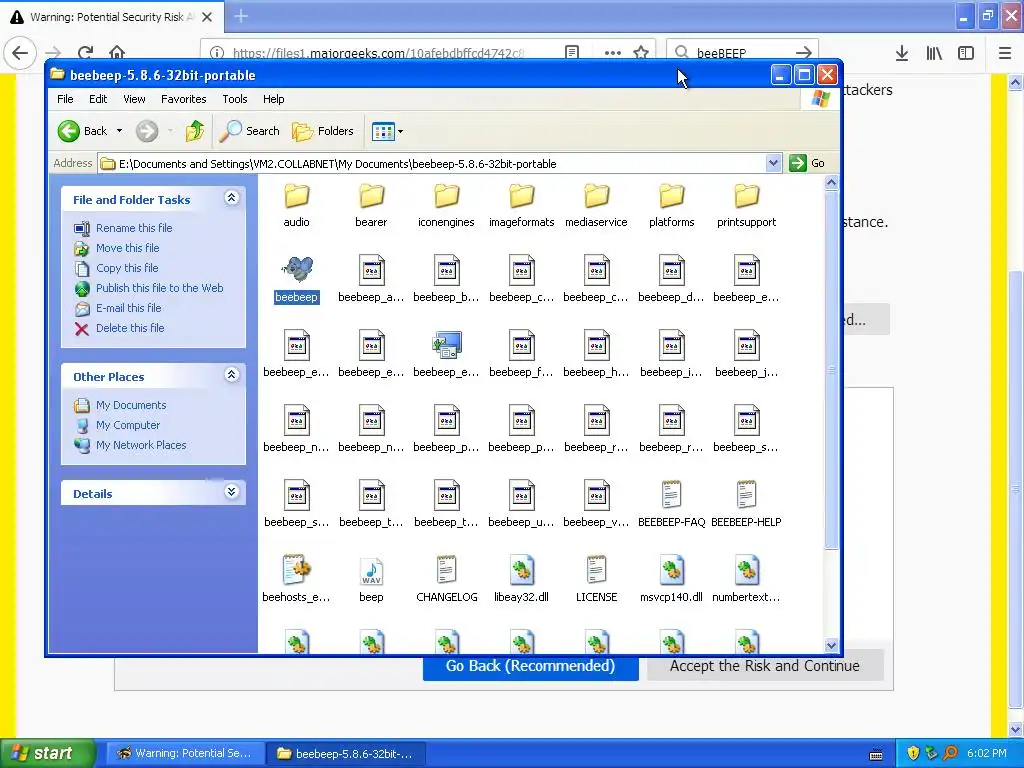Toggle Firefox sidebar icon

966,53
